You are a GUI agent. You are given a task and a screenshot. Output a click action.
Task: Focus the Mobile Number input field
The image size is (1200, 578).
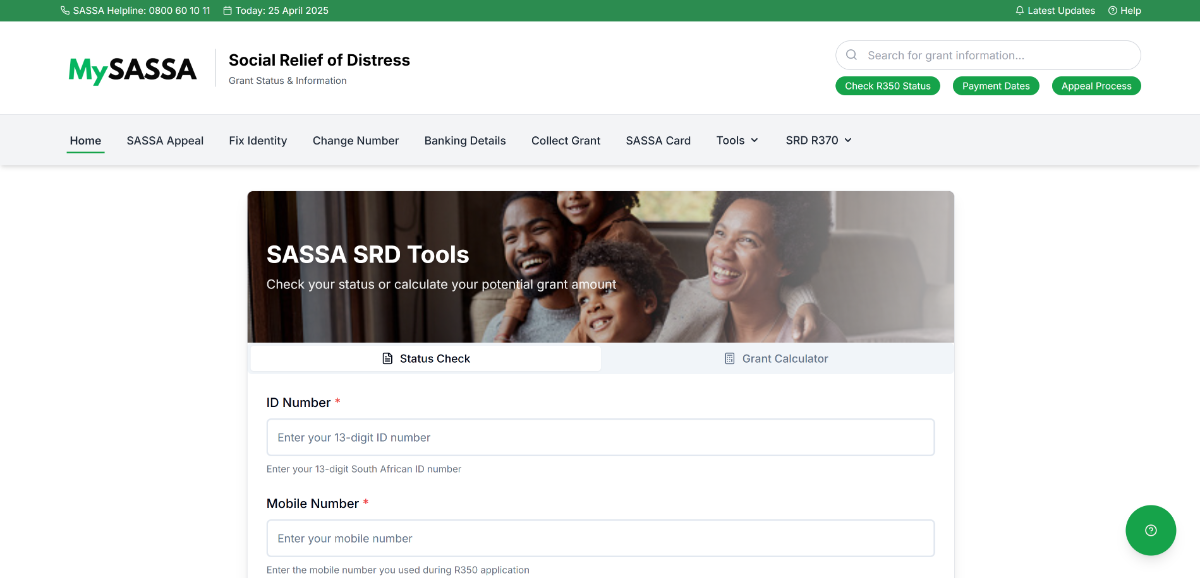(x=600, y=538)
